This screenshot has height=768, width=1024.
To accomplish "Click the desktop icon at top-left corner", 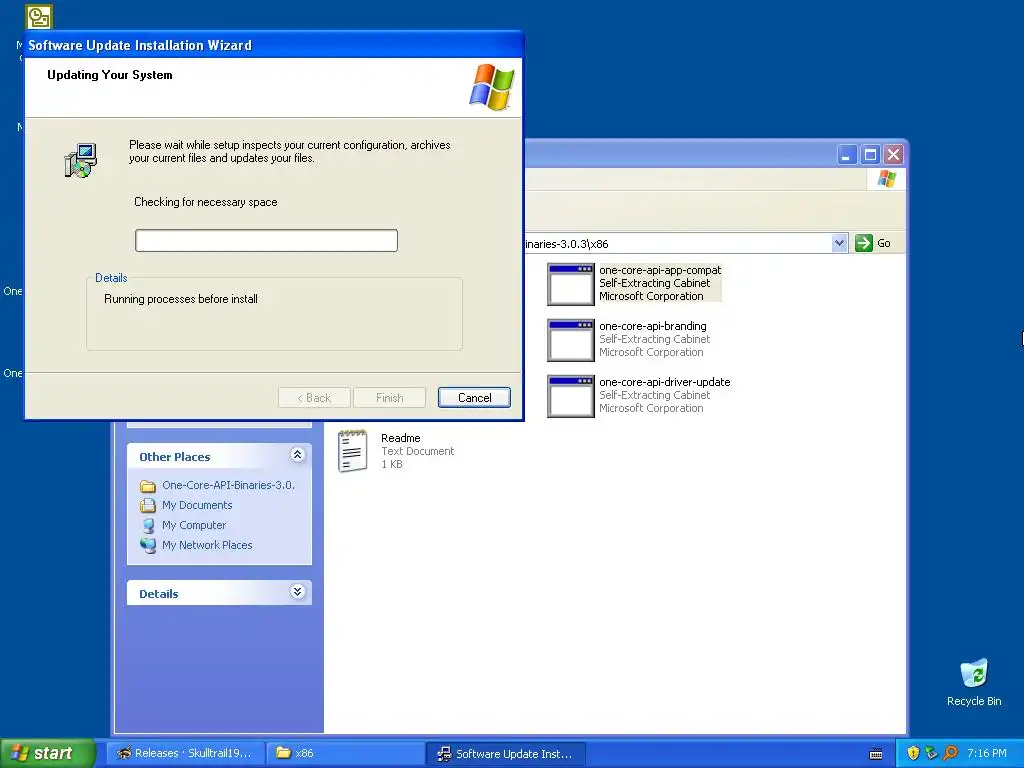I will click(39, 17).
